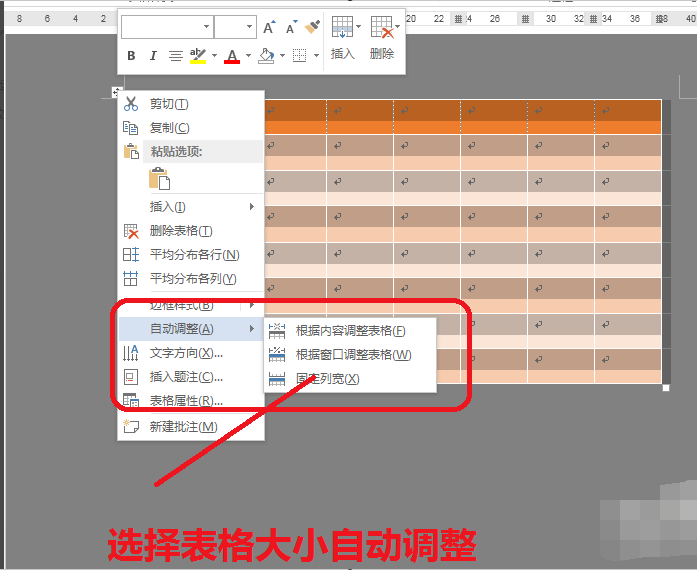Click the paste option clipboard icon
This screenshot has height=570, width=697.
click(159, 179)
